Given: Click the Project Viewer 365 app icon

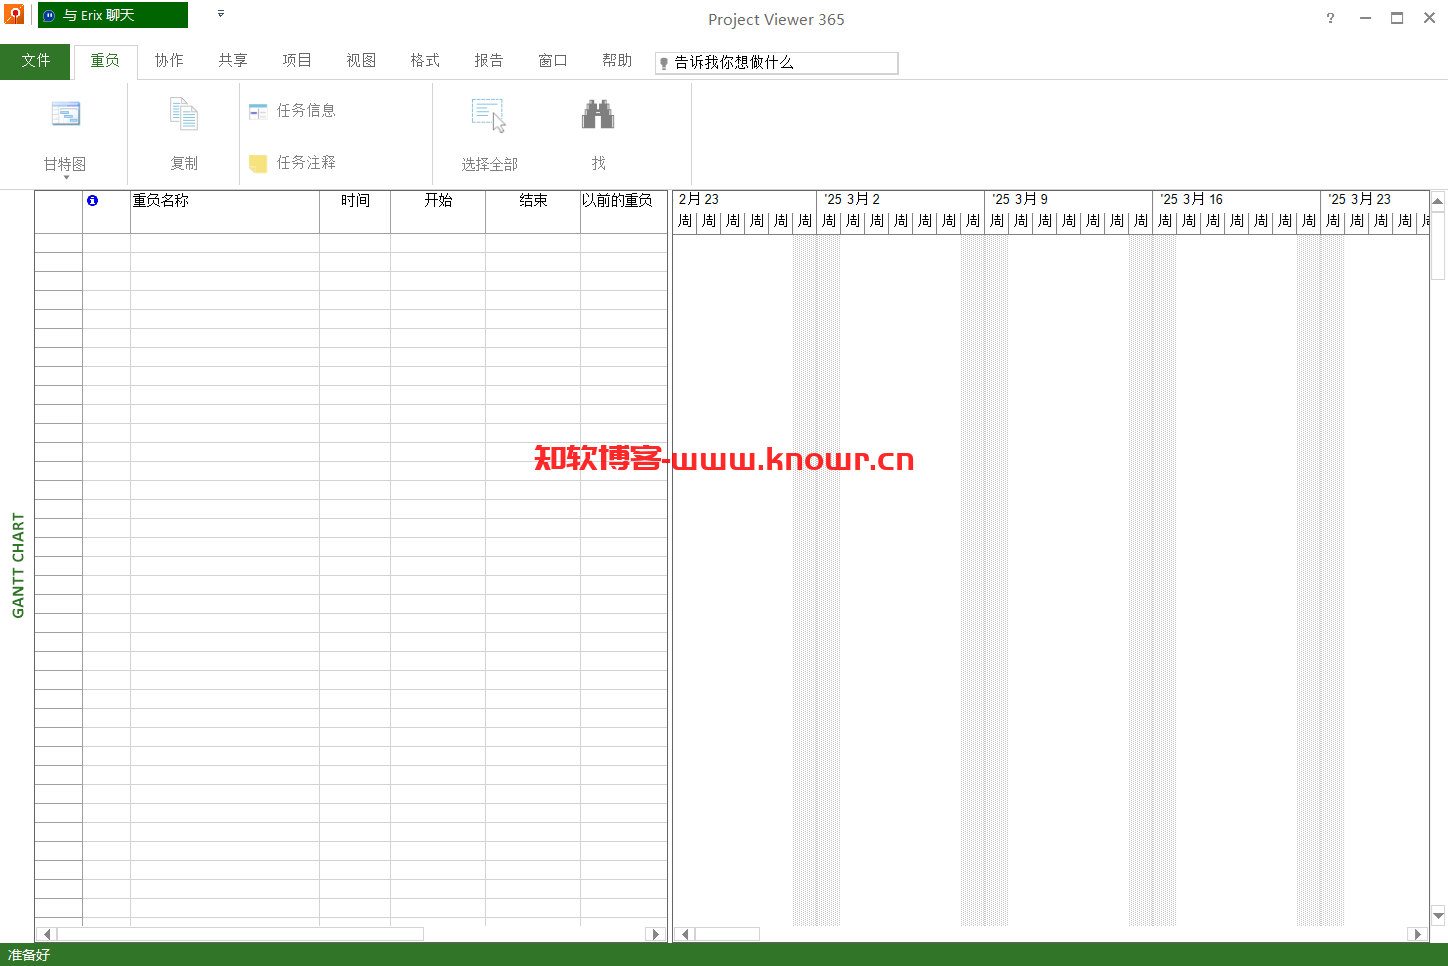Looking at the screenshot, I should click(14, 14).
